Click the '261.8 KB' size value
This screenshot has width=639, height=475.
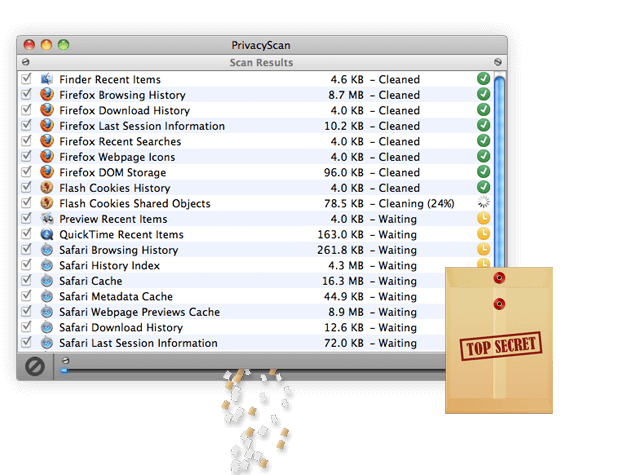(340, 250)
